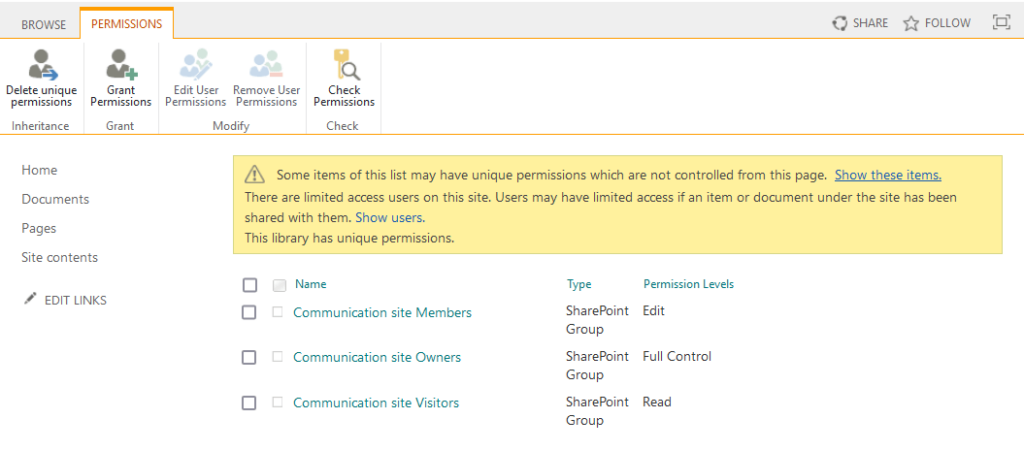This screenshot has width=1024, height=451.
Task: Click the Share icon in top bar
Action: click(839, 23)
